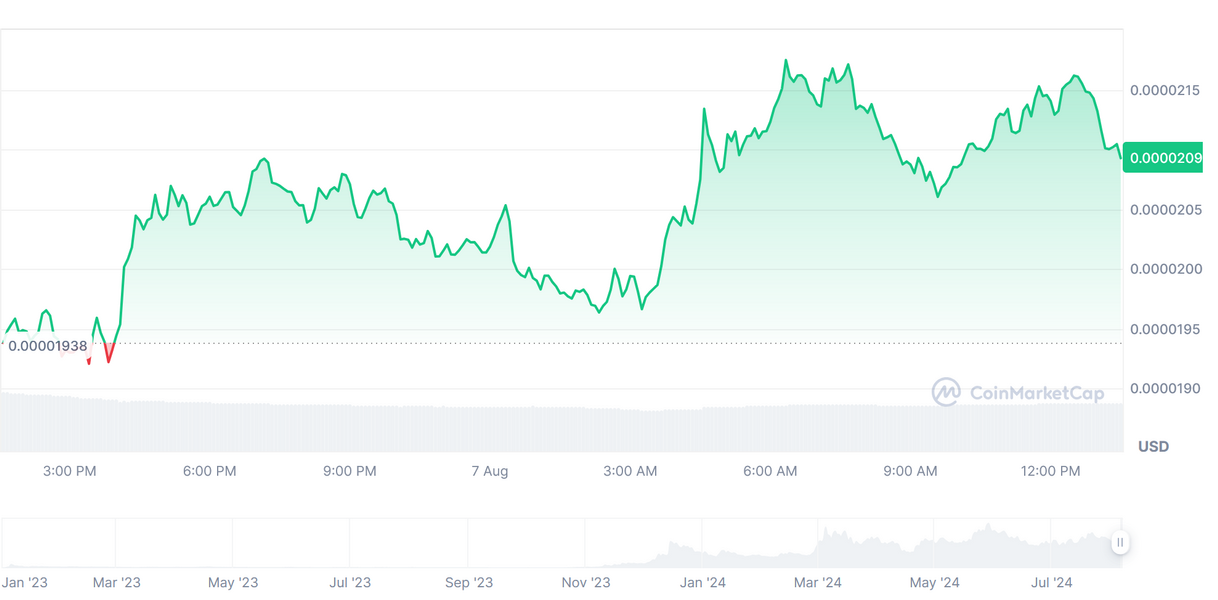The width and height of the screenshot is (1218, 600).
Task: Click the 0.0000200 price axis label
Action: click(1165, 269)
